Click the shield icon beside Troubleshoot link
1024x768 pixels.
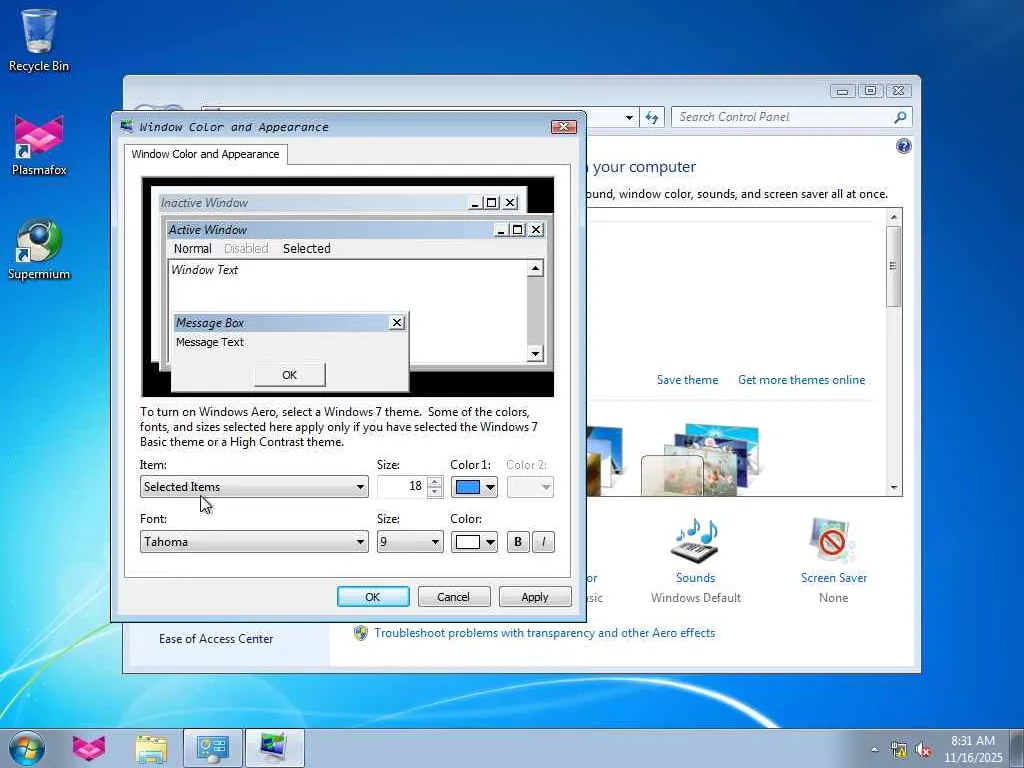(360, 632)
